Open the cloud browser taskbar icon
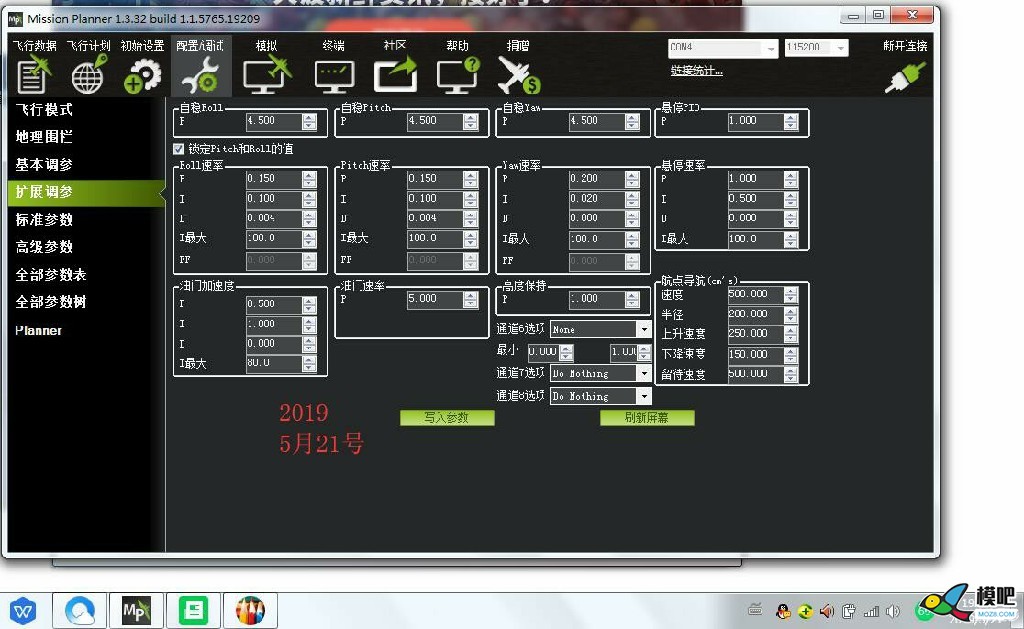 pyautogui.click(x=80, y=611)
